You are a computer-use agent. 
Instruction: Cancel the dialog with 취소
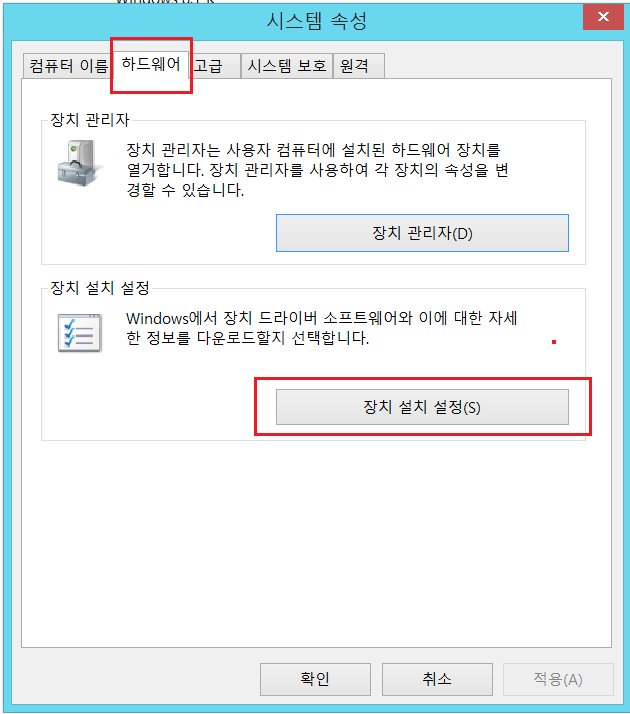437,679
